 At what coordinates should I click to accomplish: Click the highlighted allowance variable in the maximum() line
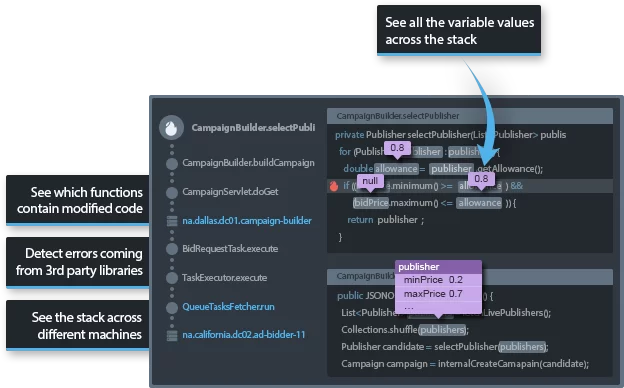click(480, 203)
